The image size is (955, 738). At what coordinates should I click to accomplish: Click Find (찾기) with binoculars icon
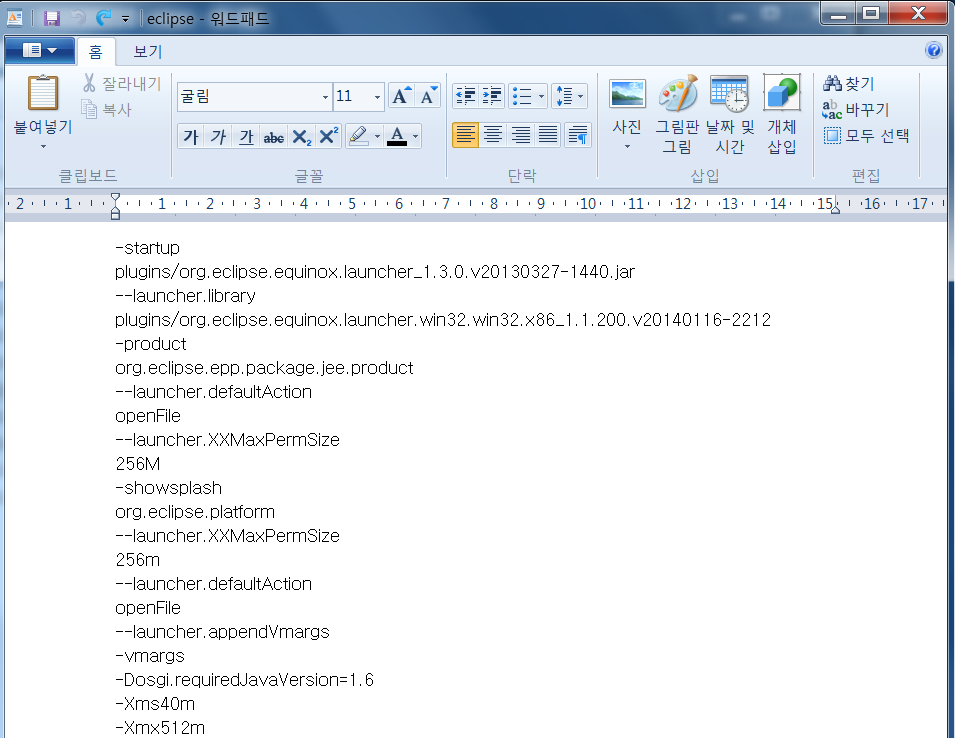(x=849, y=83)
